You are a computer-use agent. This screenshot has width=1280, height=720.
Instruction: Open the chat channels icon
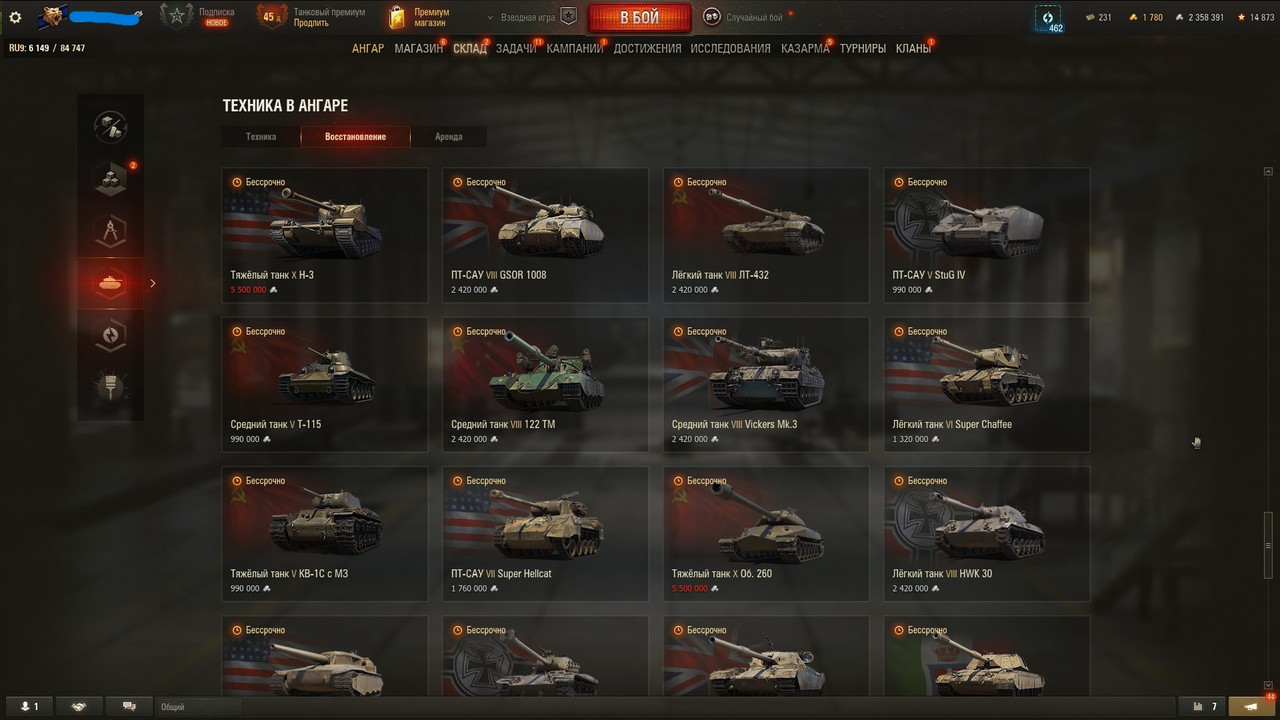click(129, 706)
